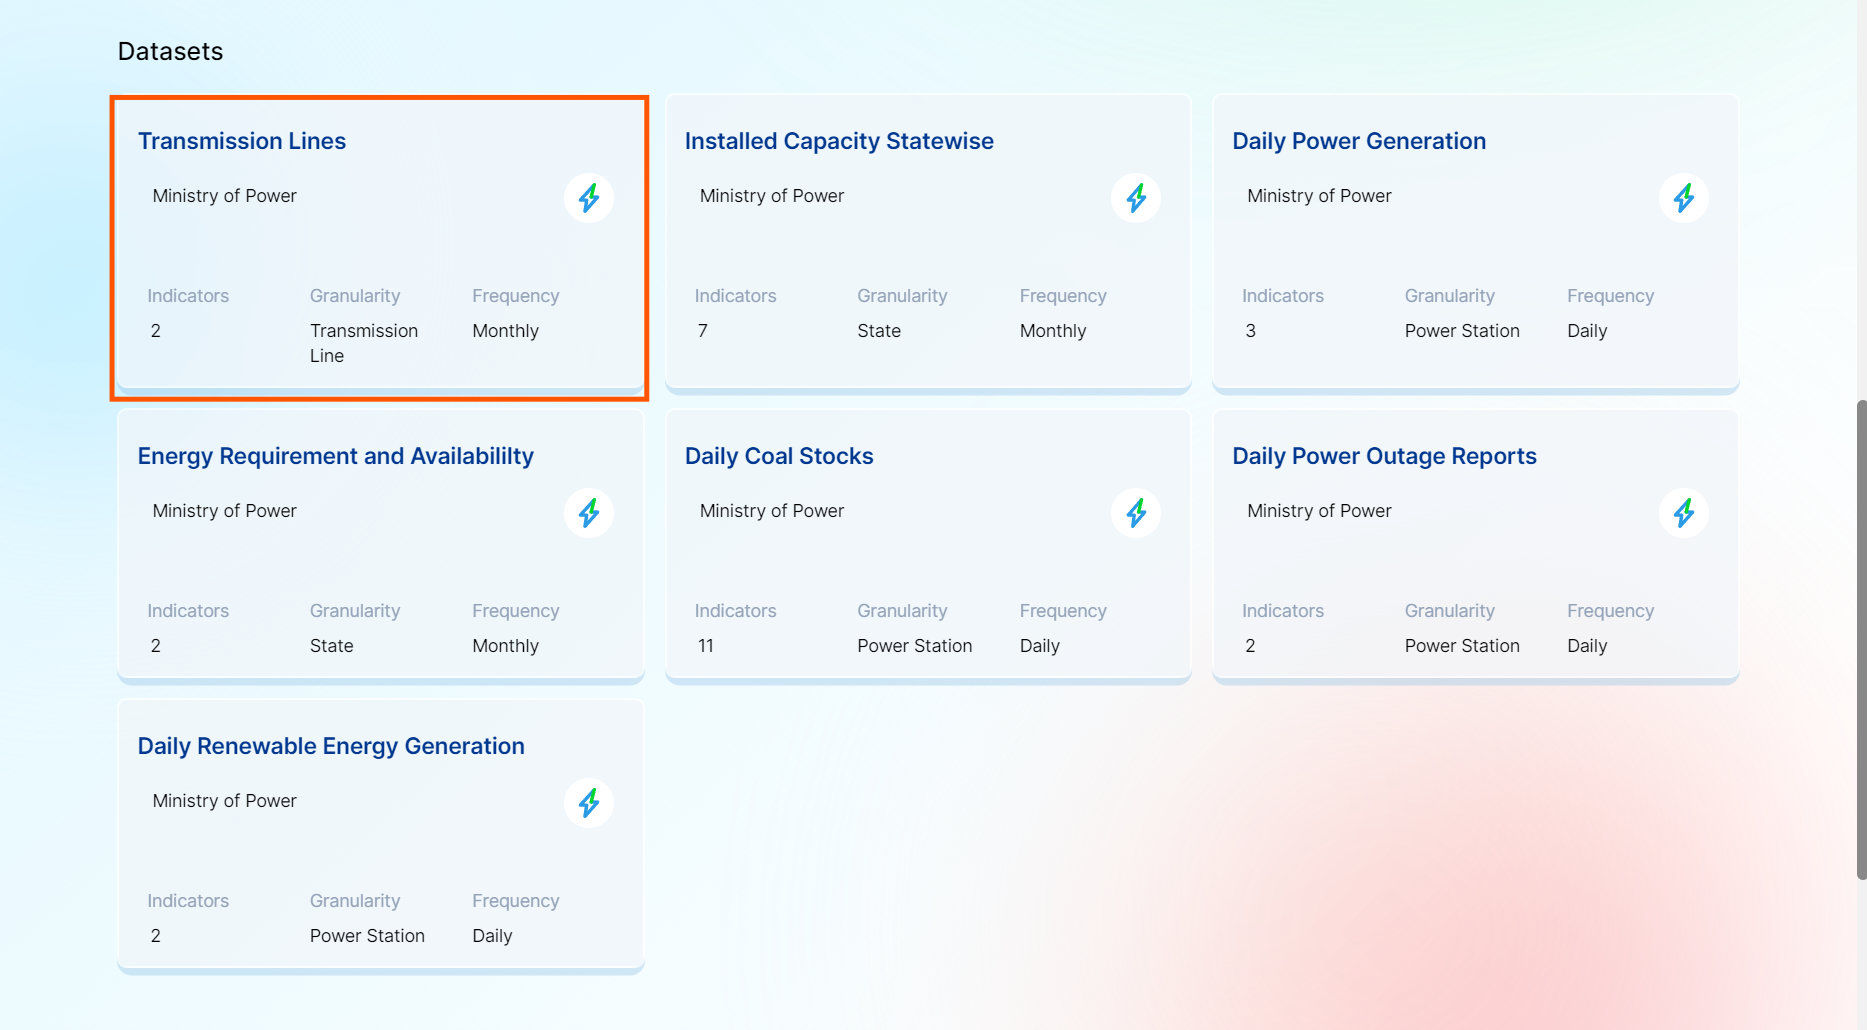Open the Daily Coal Stocks dataset

coord(779,456)
